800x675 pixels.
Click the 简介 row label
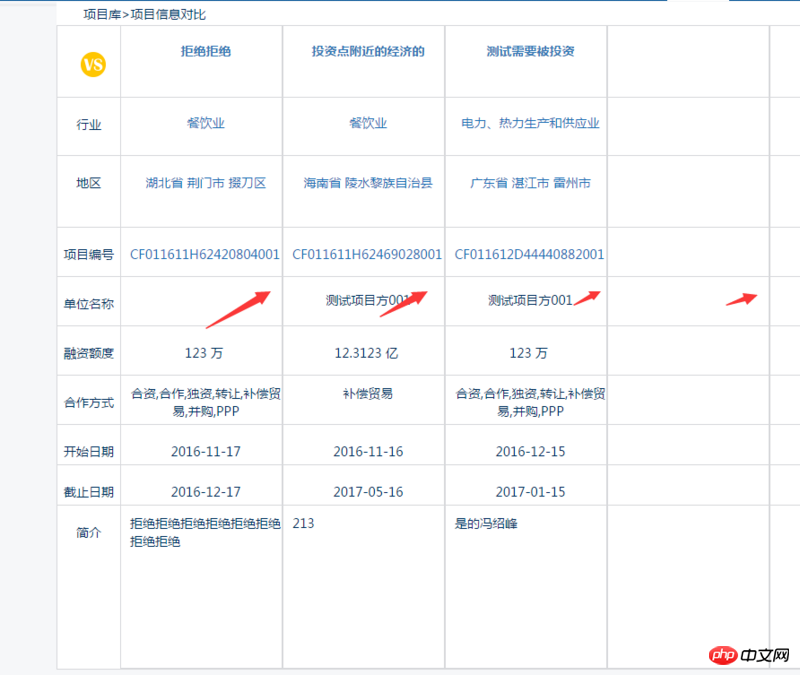click(x=89, y=533)
